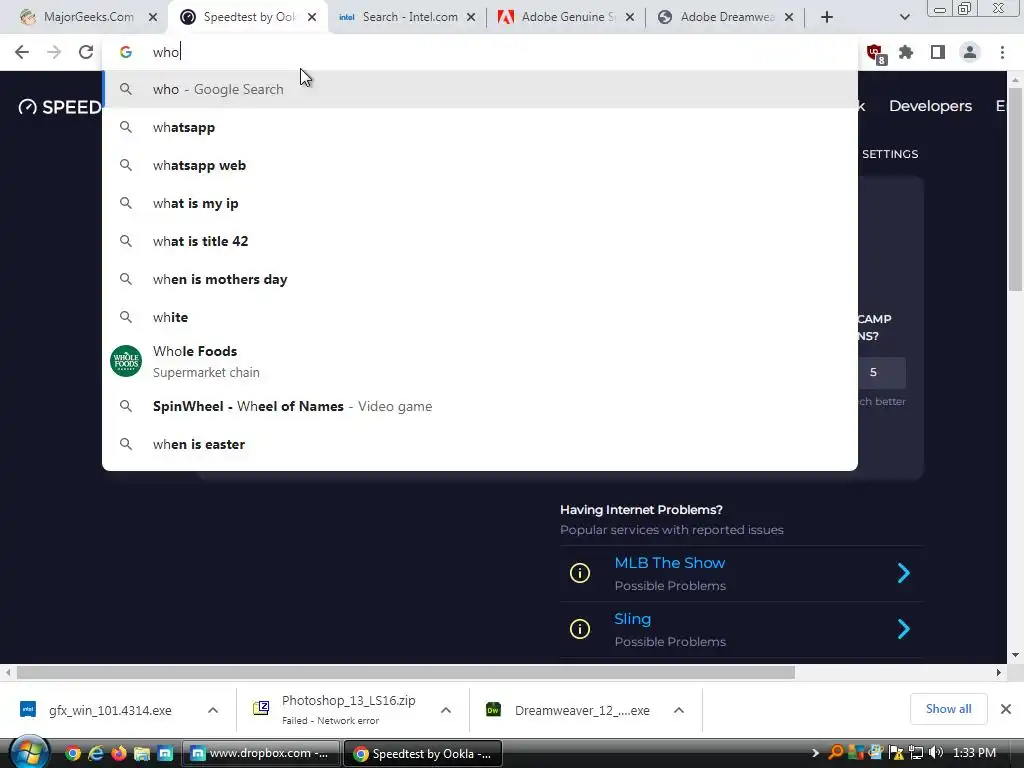Open the uBlock Origin extension icon
The width and height of the screenshot is (1024, 768).
(874, 53)
